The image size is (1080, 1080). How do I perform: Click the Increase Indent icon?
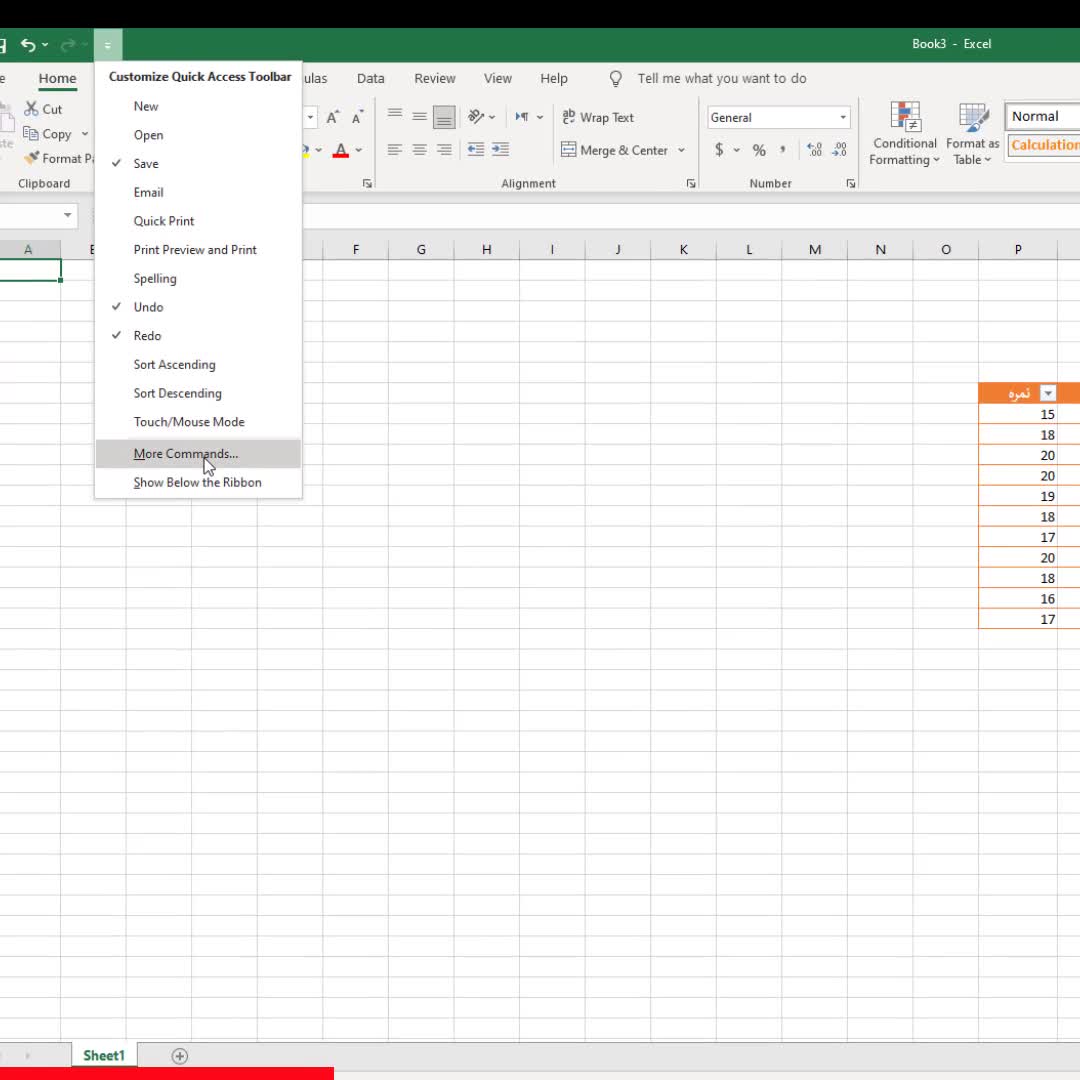500,150
